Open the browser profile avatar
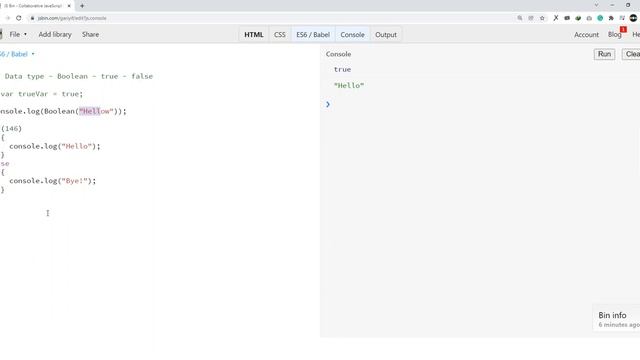 coord(633,18)
